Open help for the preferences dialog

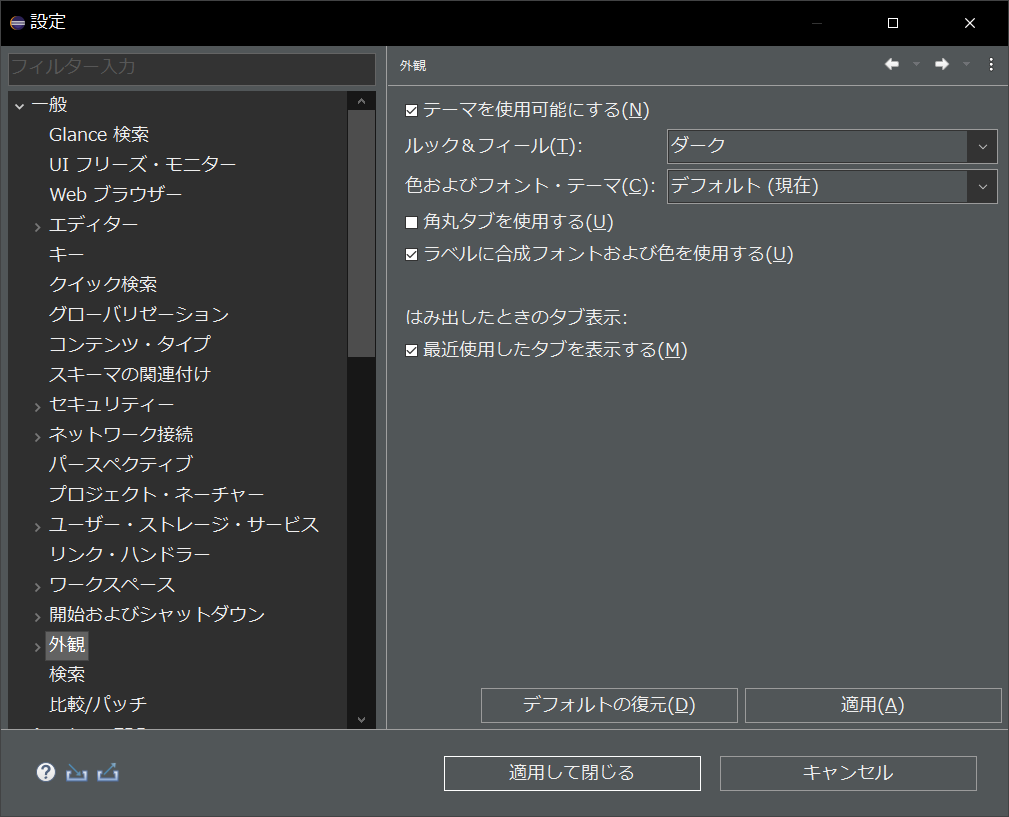(x=45, y=772)
